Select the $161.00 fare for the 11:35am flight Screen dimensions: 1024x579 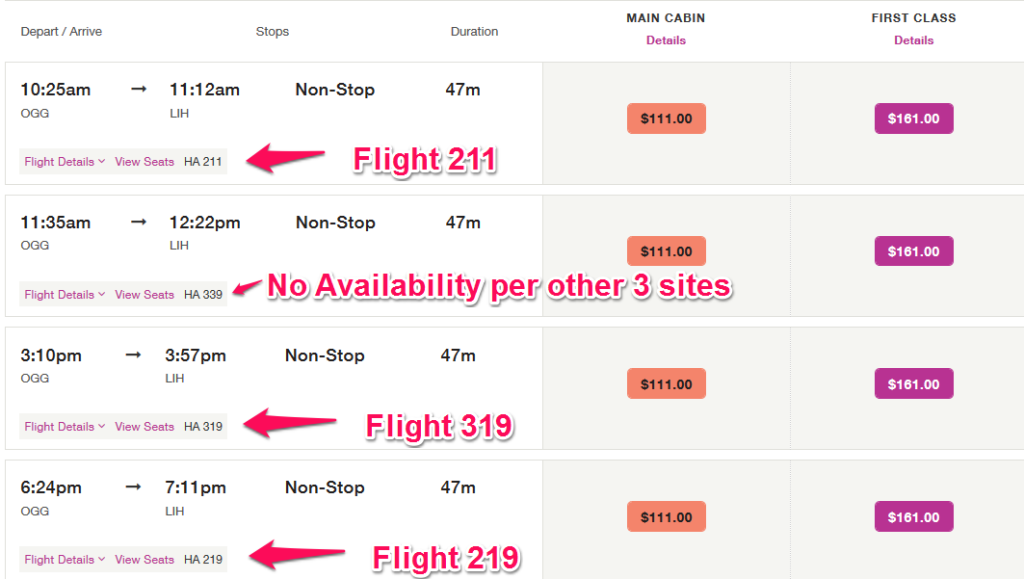[913, 250]
